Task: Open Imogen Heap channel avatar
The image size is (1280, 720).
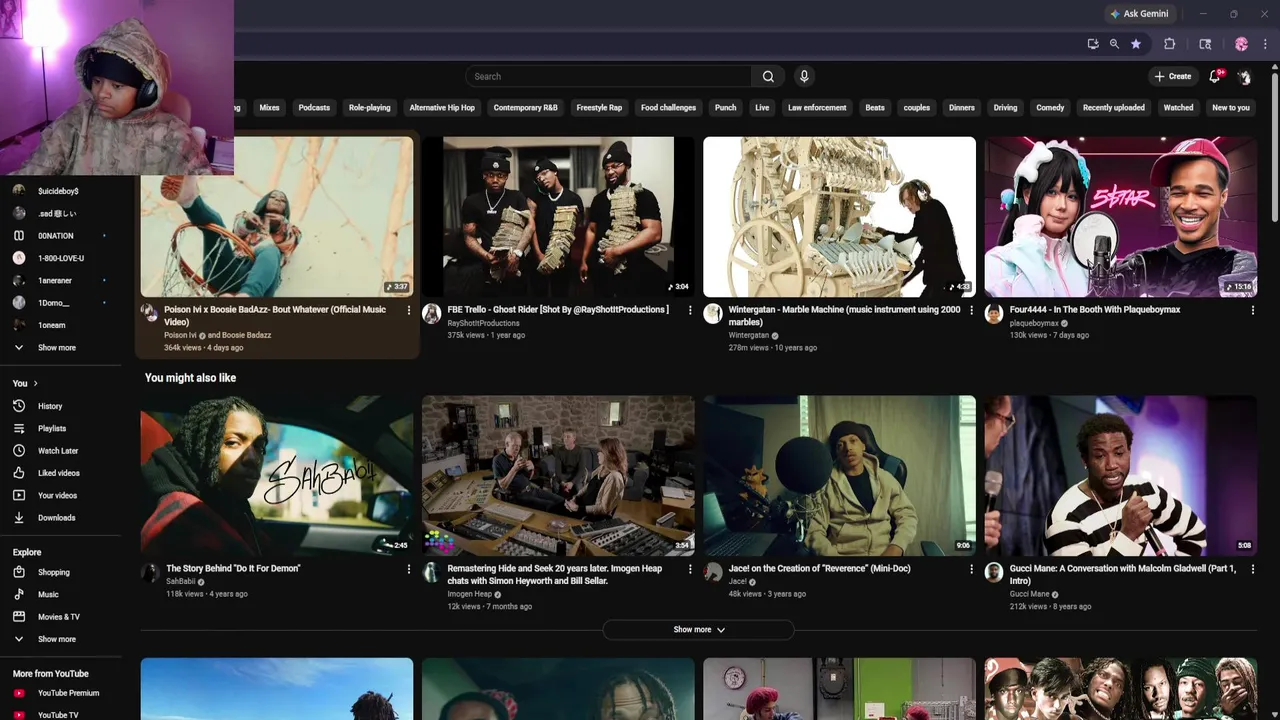Action: click(431, 573)
